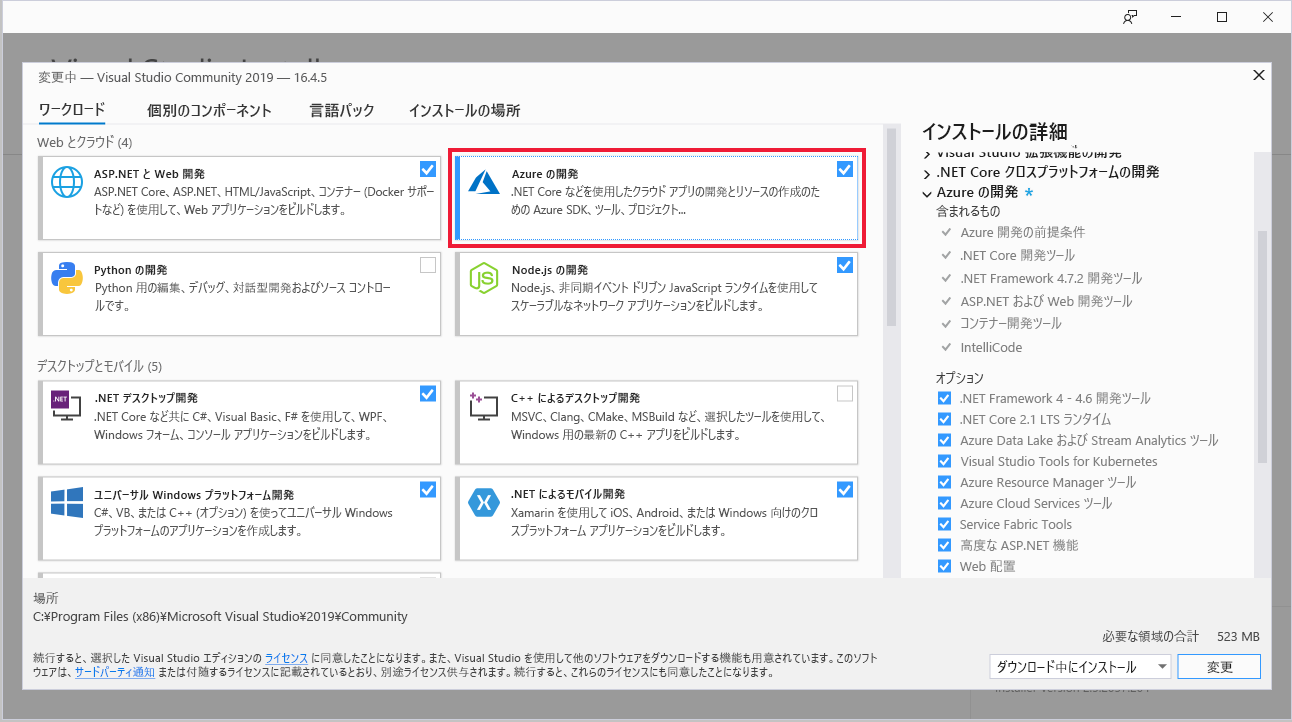
Task: Click the 変更 button
Action: point(1219,667)
